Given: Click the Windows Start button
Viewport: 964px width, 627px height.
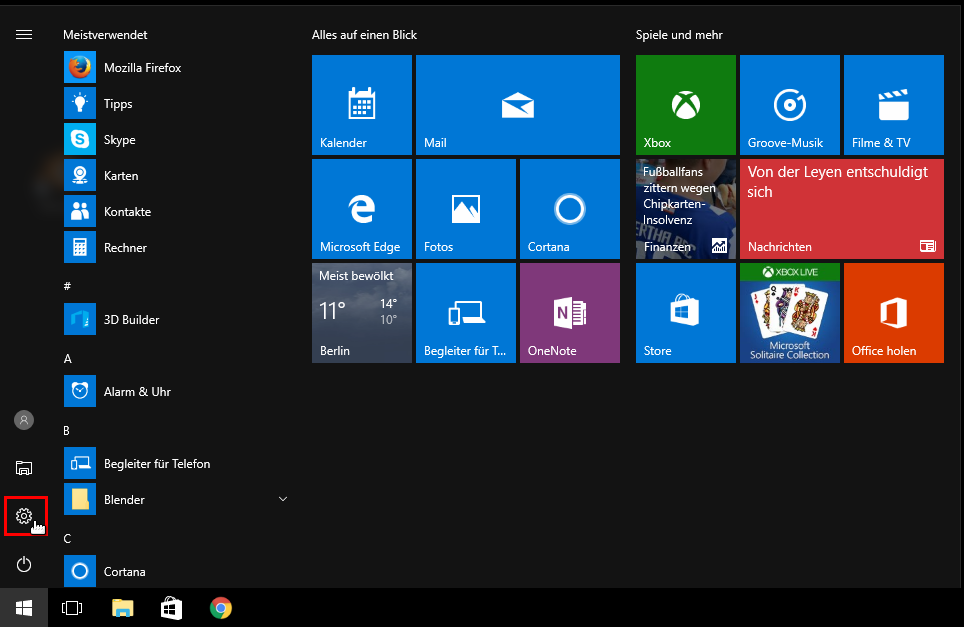Looking at the screenshot, I should tap(24, 608).
